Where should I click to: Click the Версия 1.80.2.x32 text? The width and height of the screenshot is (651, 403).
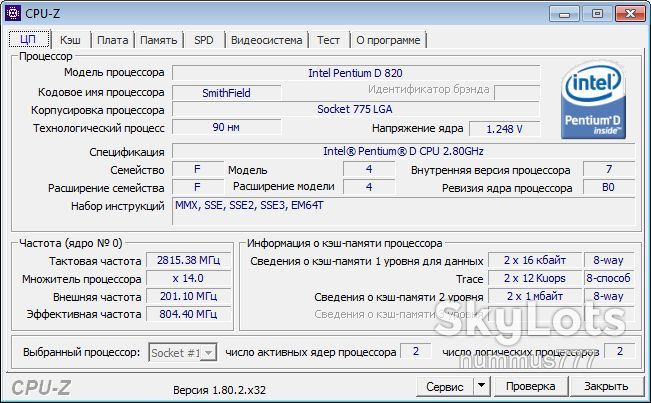(220, 390)
